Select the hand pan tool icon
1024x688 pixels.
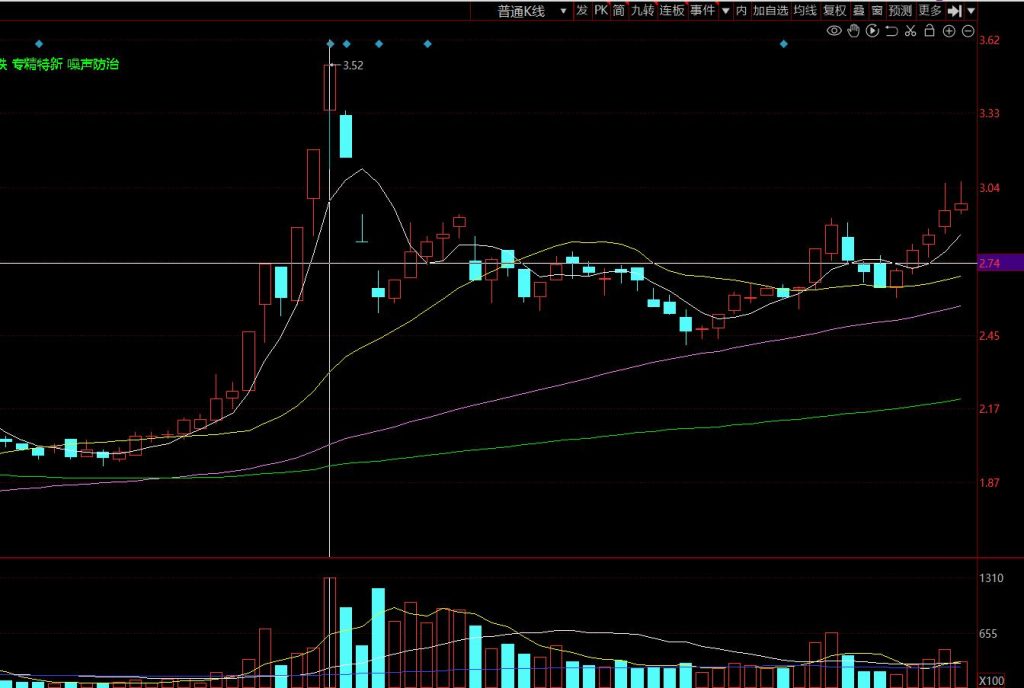[x=853, y=31]
